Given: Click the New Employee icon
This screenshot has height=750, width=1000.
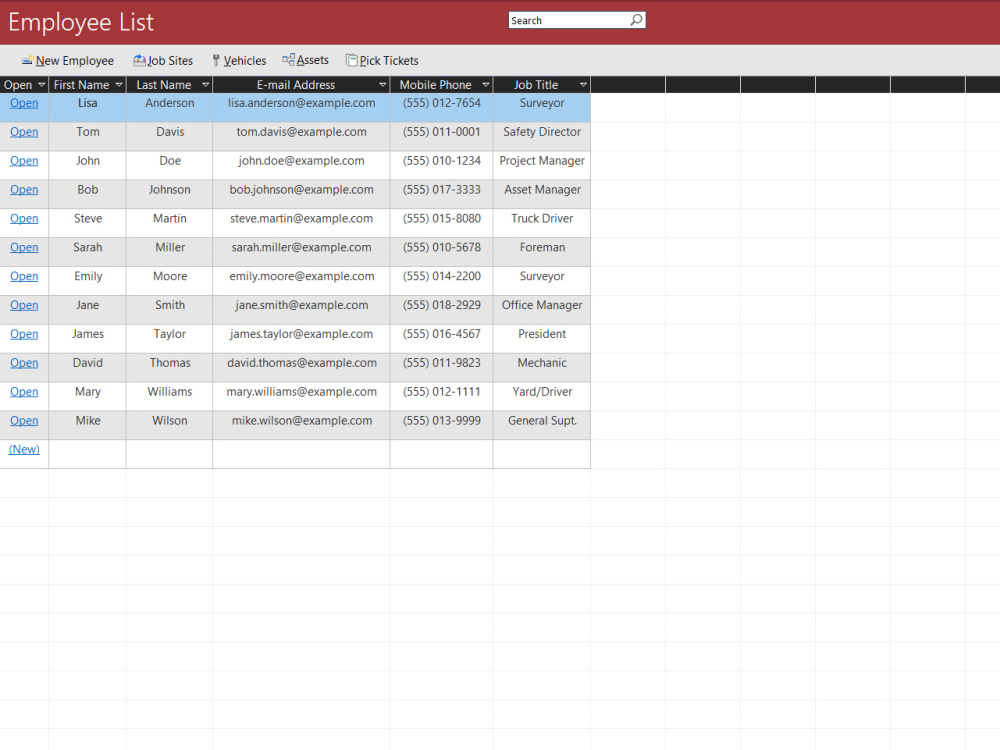Looking at the screenshot, I should (27, 61).
